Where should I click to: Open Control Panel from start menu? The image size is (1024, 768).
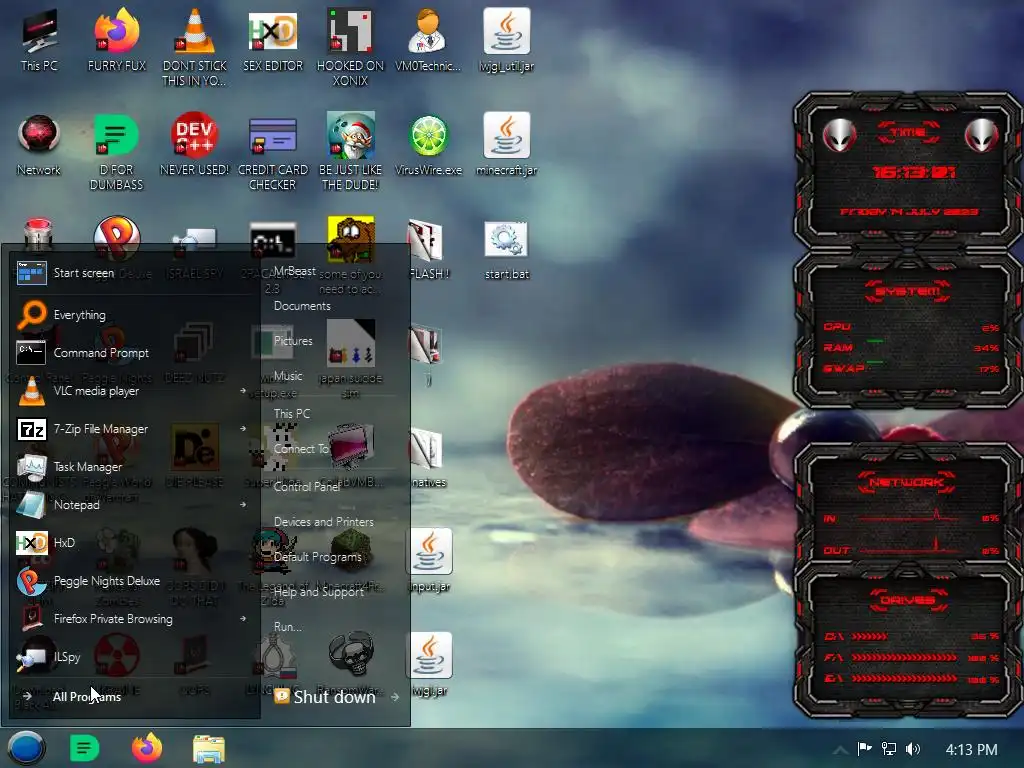point(307,487)
